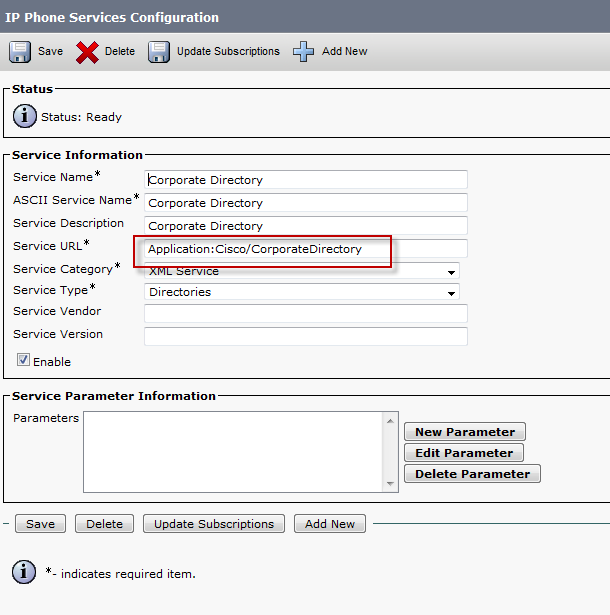Focus the Service URL input field
Screen dimensions: 610x615
click(x=306, y=249)
